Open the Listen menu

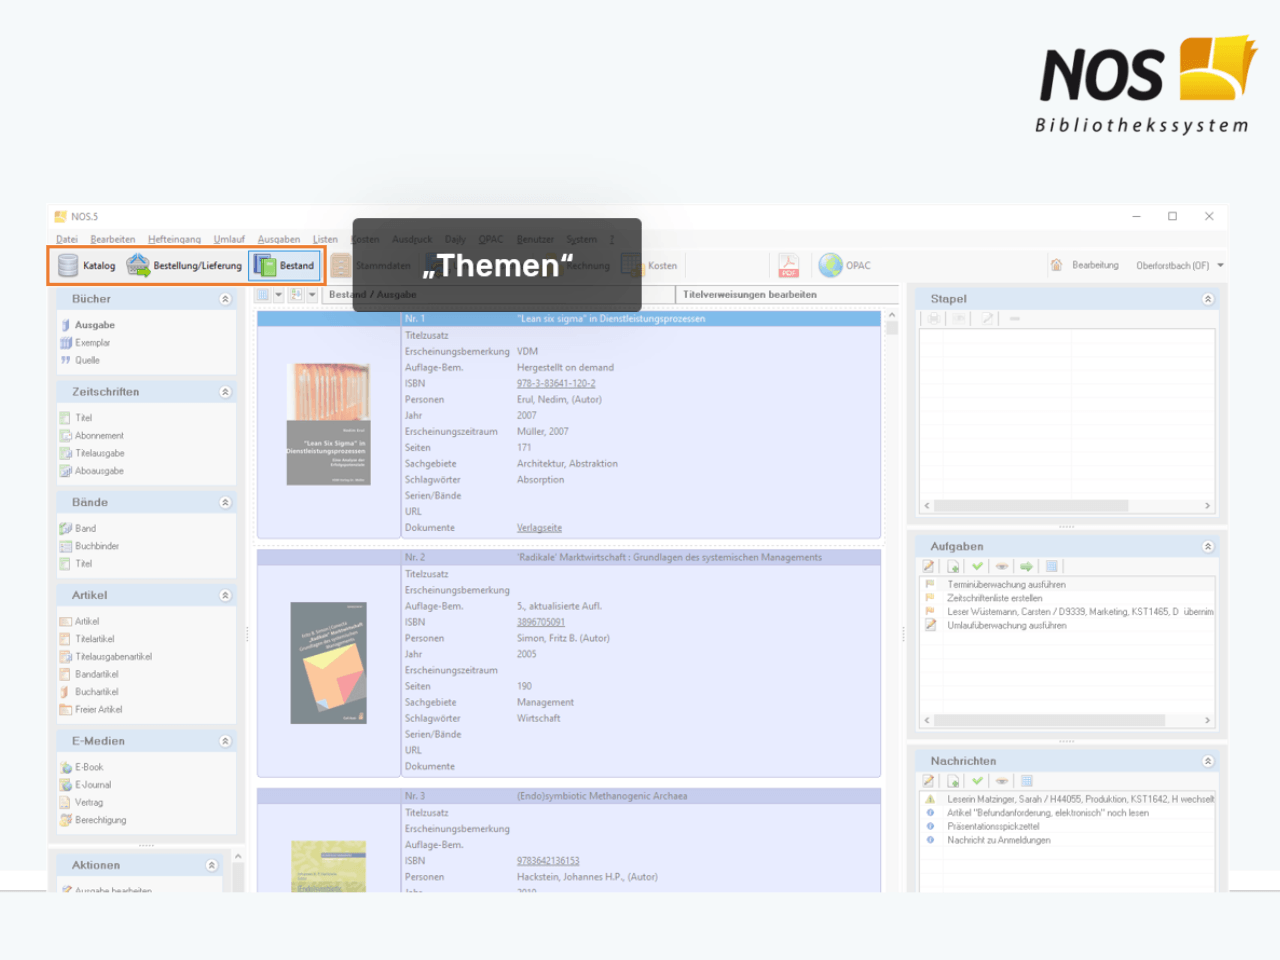pyautogui.click(x=325, y=239)
